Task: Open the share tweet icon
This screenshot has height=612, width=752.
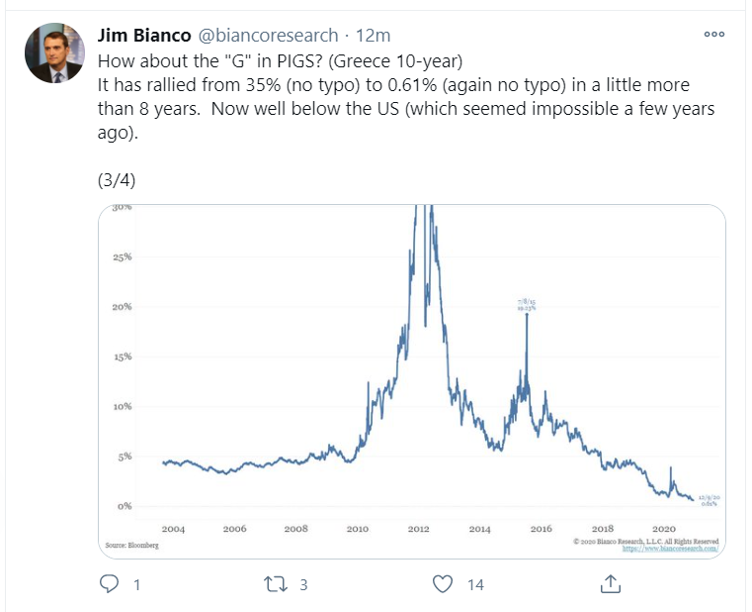Action: (x=609, y=583)
